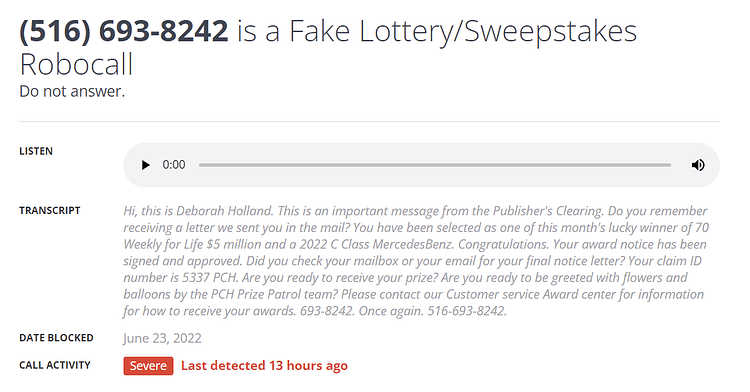Click the word Robocall in the heading
The height and width of the screenshot is (392, 750).
[76, 65]
